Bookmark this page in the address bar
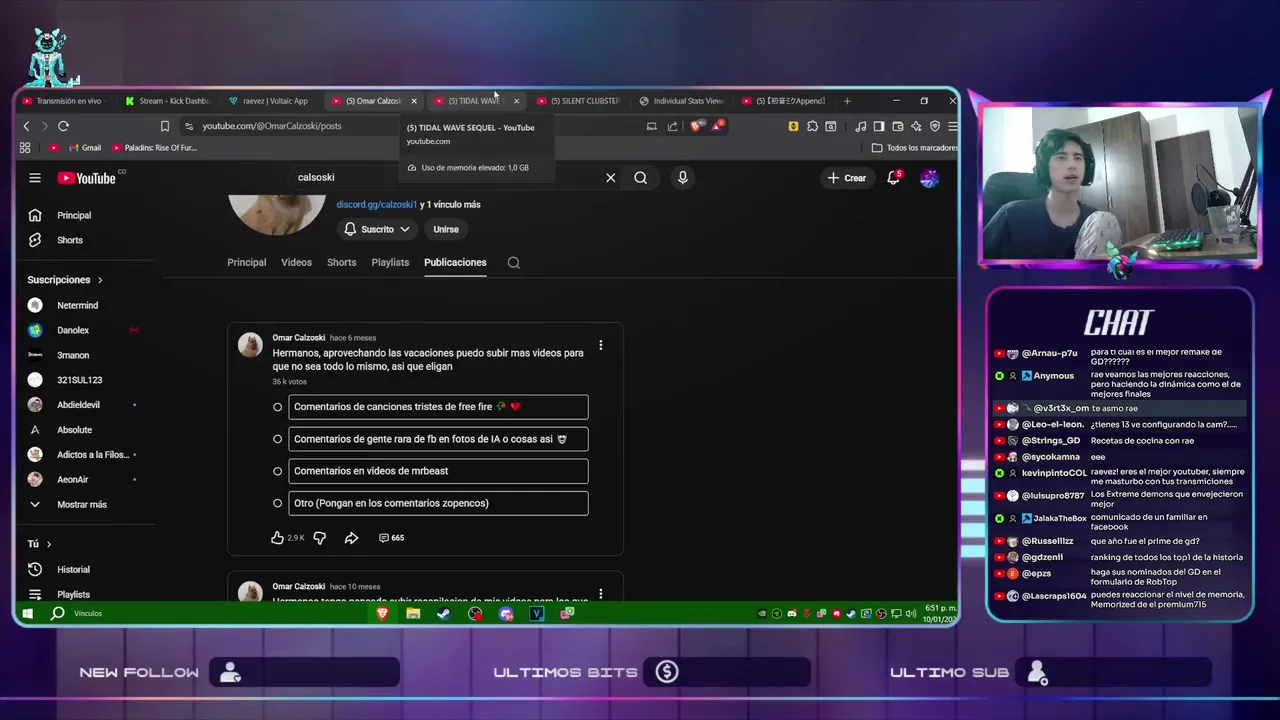The height and width of the screenshot is (720, 1280). pos(165,126)
